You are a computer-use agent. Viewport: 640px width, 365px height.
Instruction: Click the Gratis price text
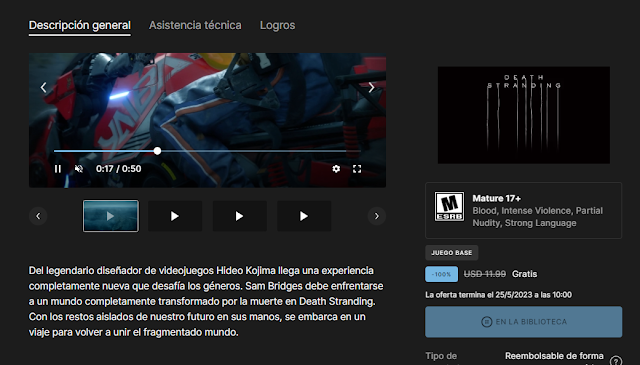(x=524, y=274)
